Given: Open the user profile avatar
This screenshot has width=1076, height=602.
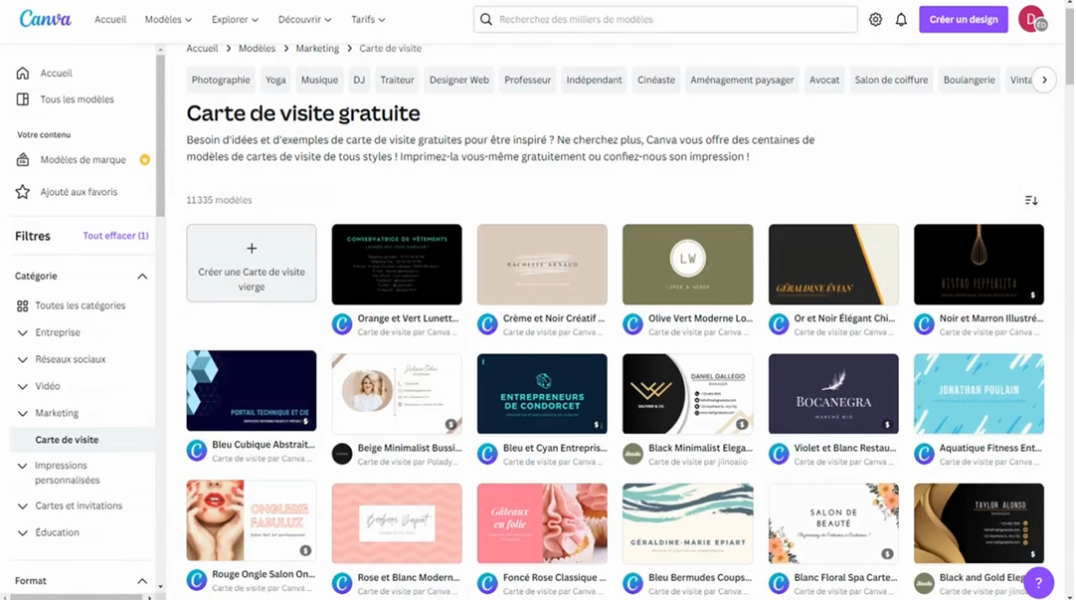Looking at the screenshot, I should click(1031, 19).
